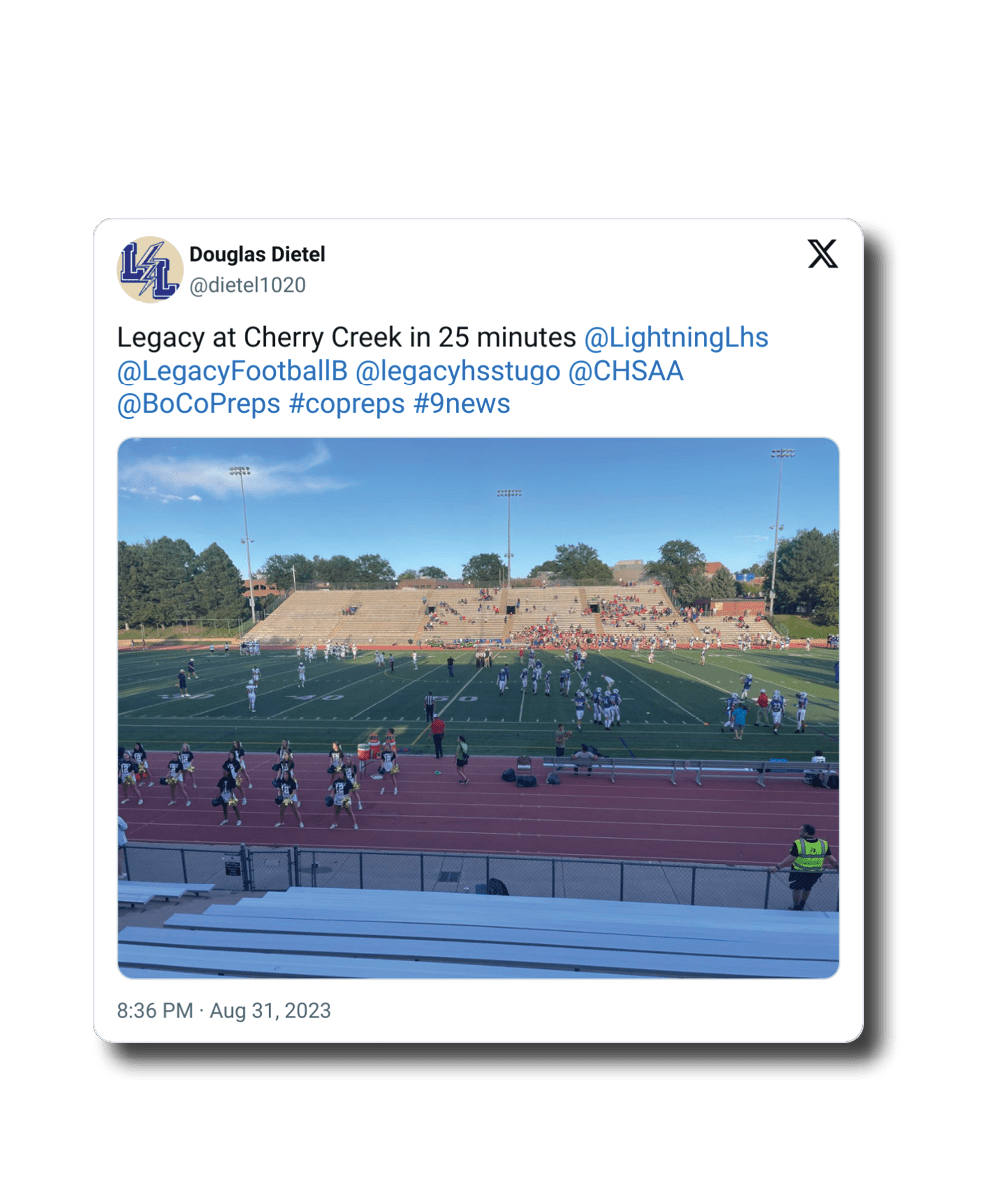Image resolution: width=996 pixels, height=1177 pixels.
Task: Click the @dietel1020 handle
Action: pyautogui.click(x=248, y=285)
